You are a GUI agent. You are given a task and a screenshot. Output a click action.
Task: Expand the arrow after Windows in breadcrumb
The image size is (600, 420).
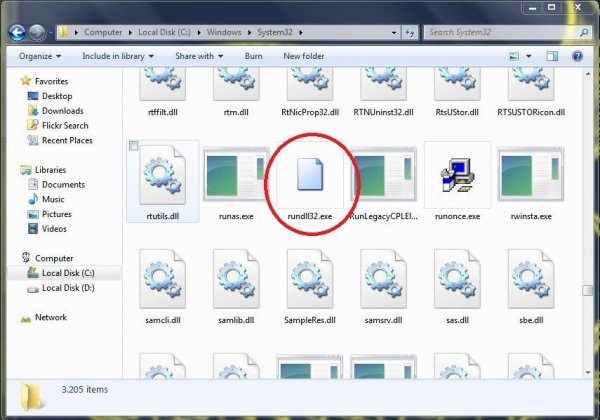[249, 33]
